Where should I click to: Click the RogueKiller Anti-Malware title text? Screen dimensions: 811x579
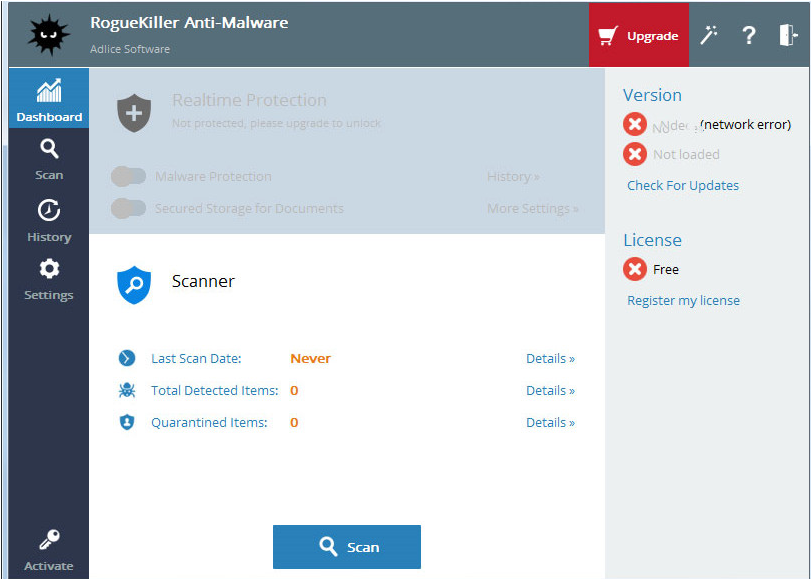tap(189, 23)
